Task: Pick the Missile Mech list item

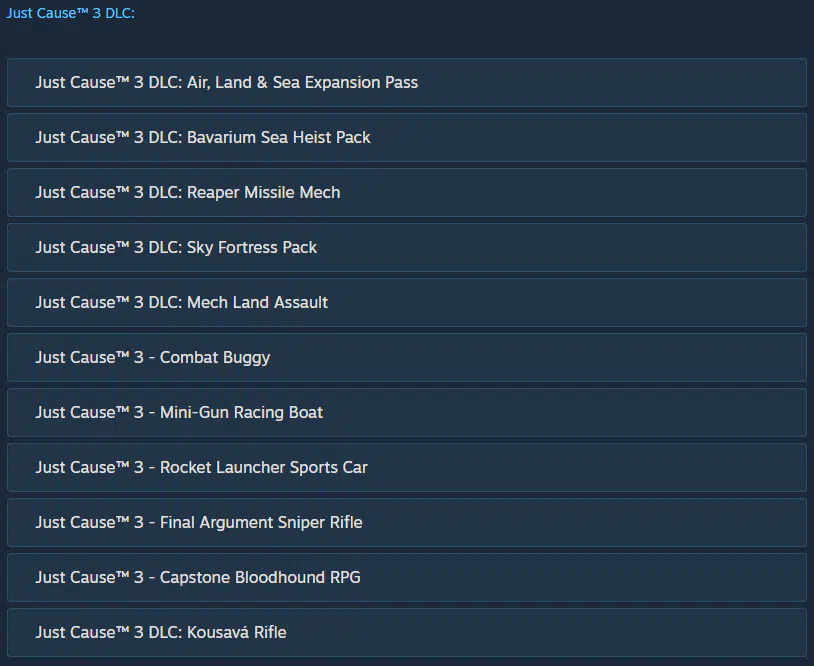Action: [x=188, y=192]
